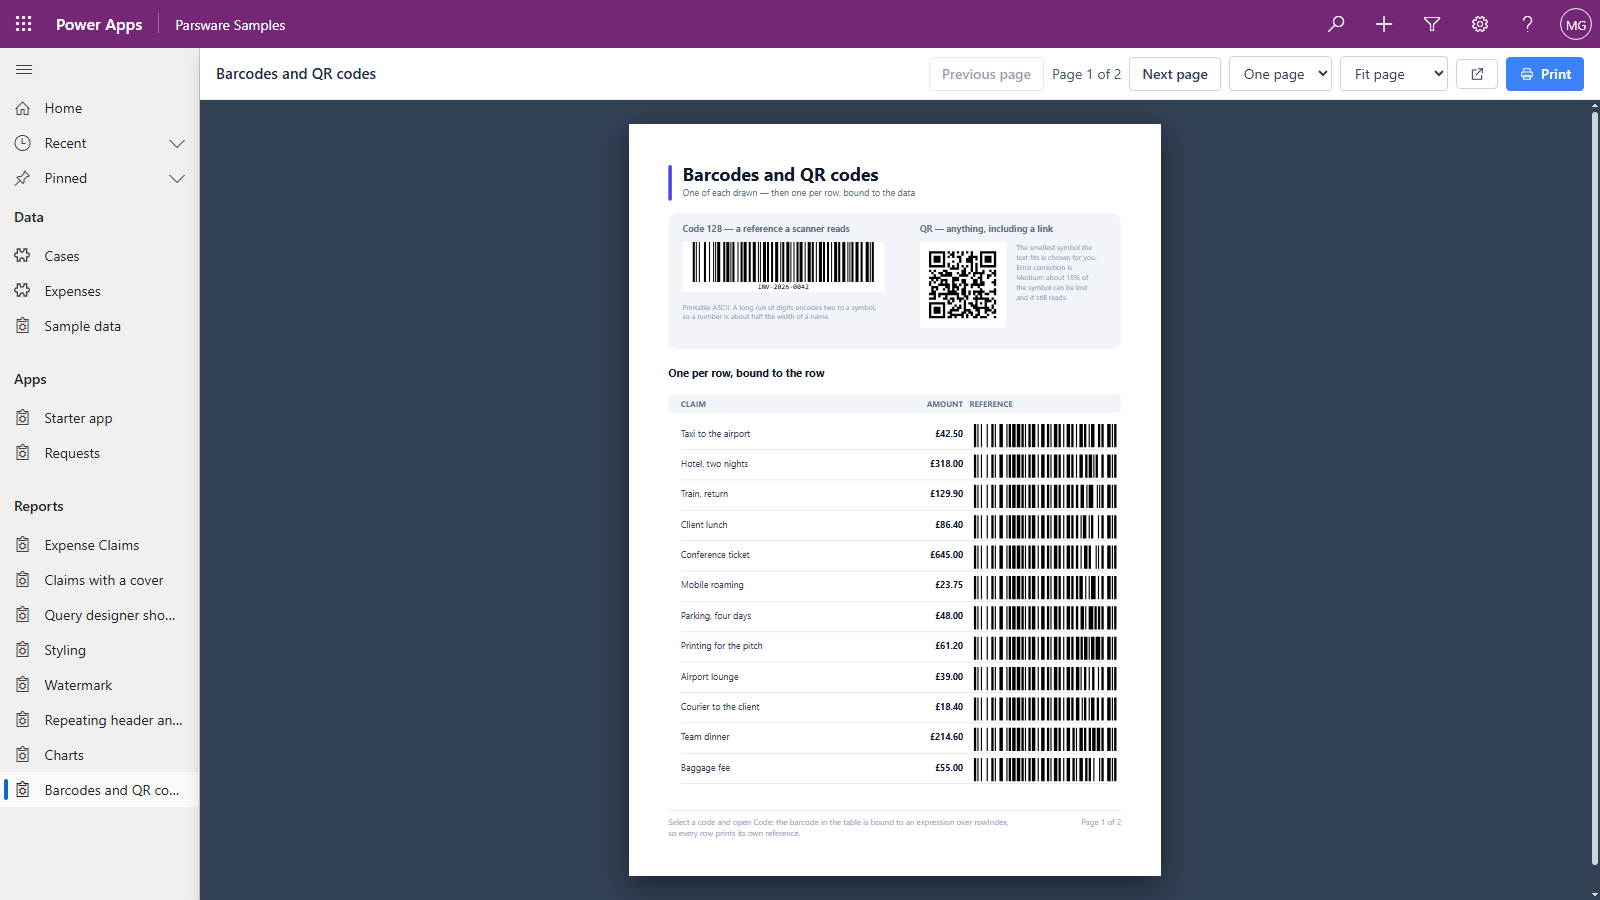Viewport: 1600px width, 900px height.
Task: Click the Cases puzzle icon
Action: (x=23, y=256)
